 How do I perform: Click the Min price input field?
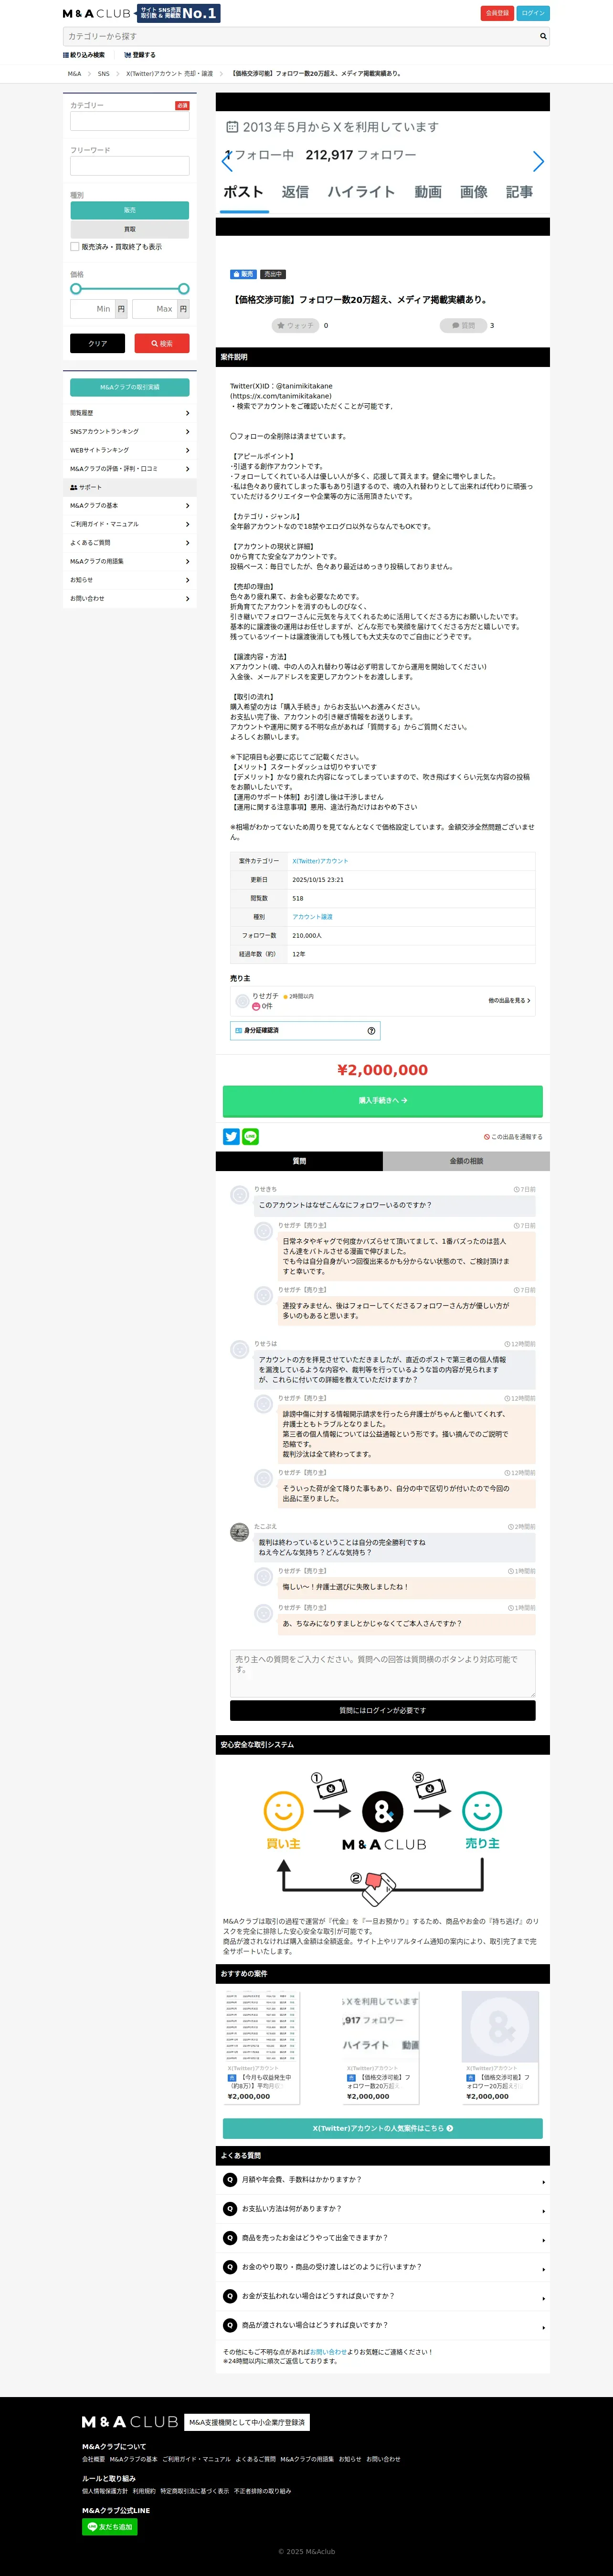click(x=92, y=309)
